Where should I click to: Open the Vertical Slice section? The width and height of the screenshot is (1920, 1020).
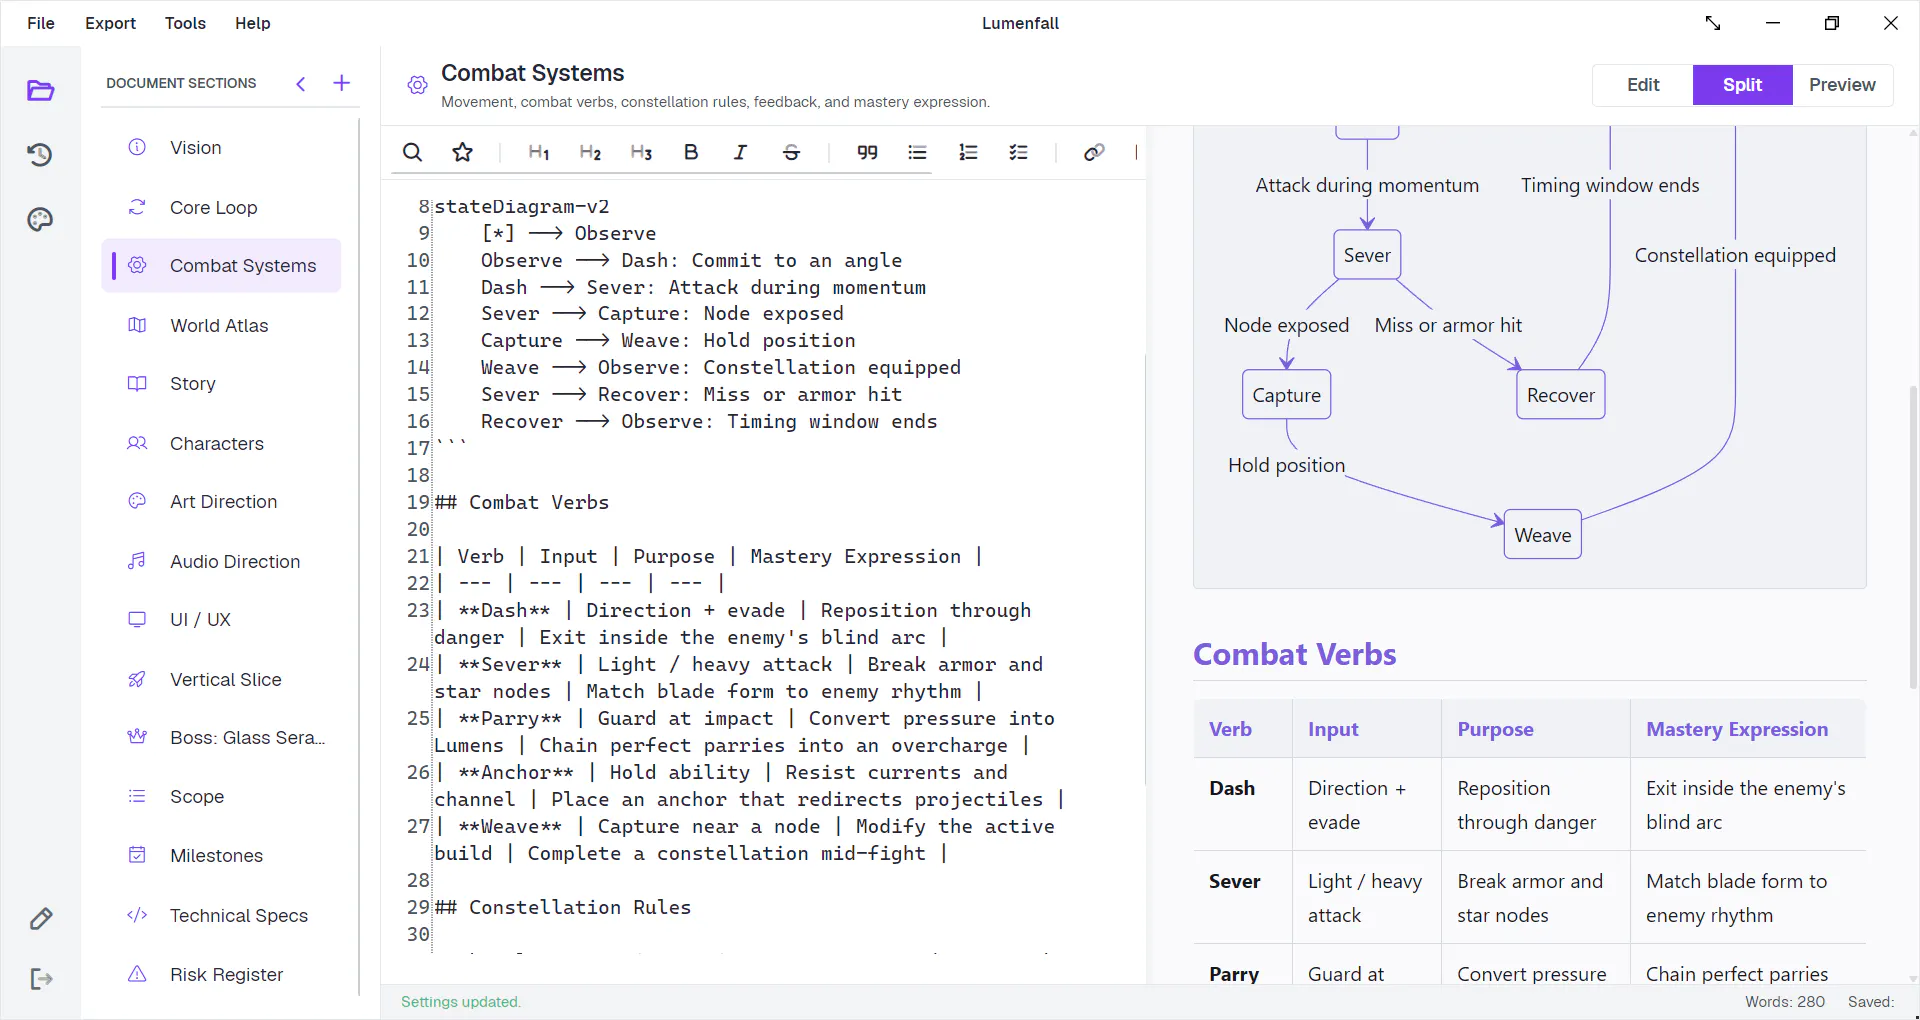221,680
